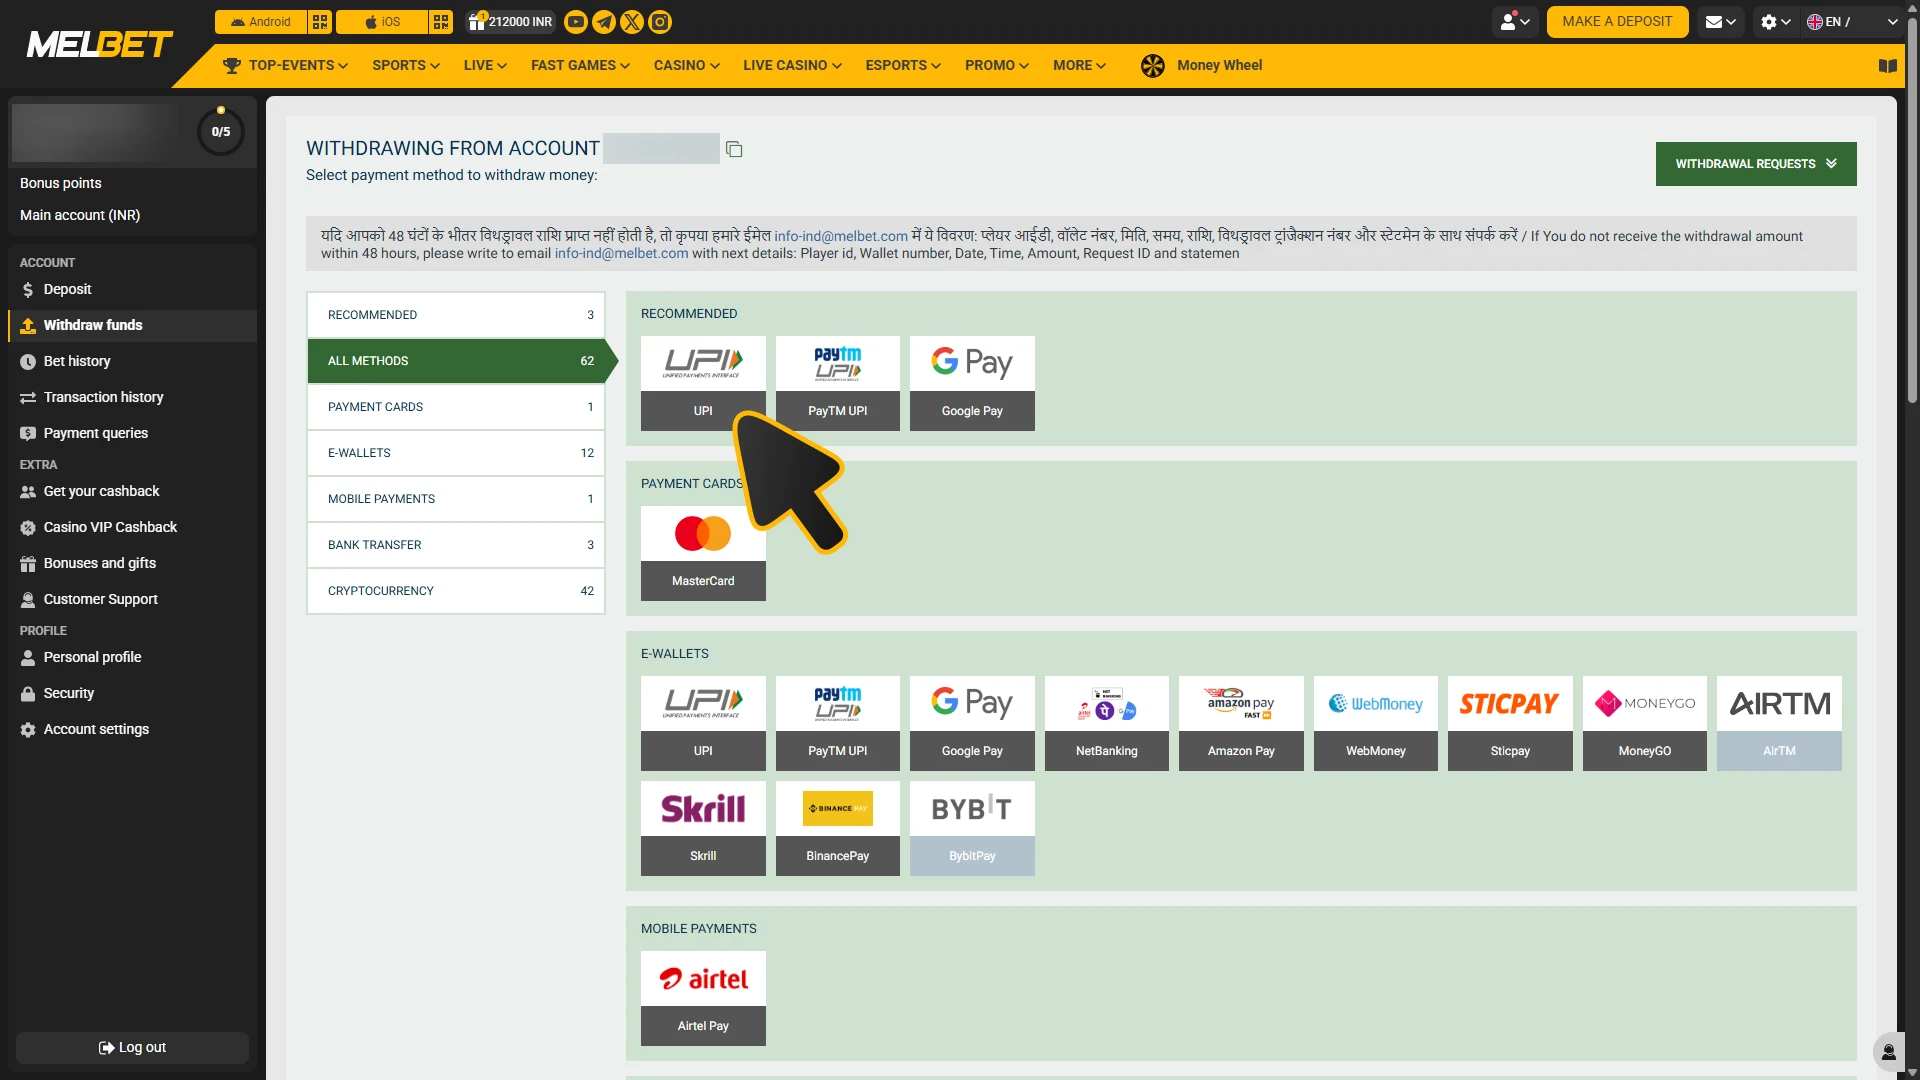The image size is (1920, 1080).
Task: Choose the MoneyGO e-wallet
Action: pyautogui.click(x=1645, y=724)
